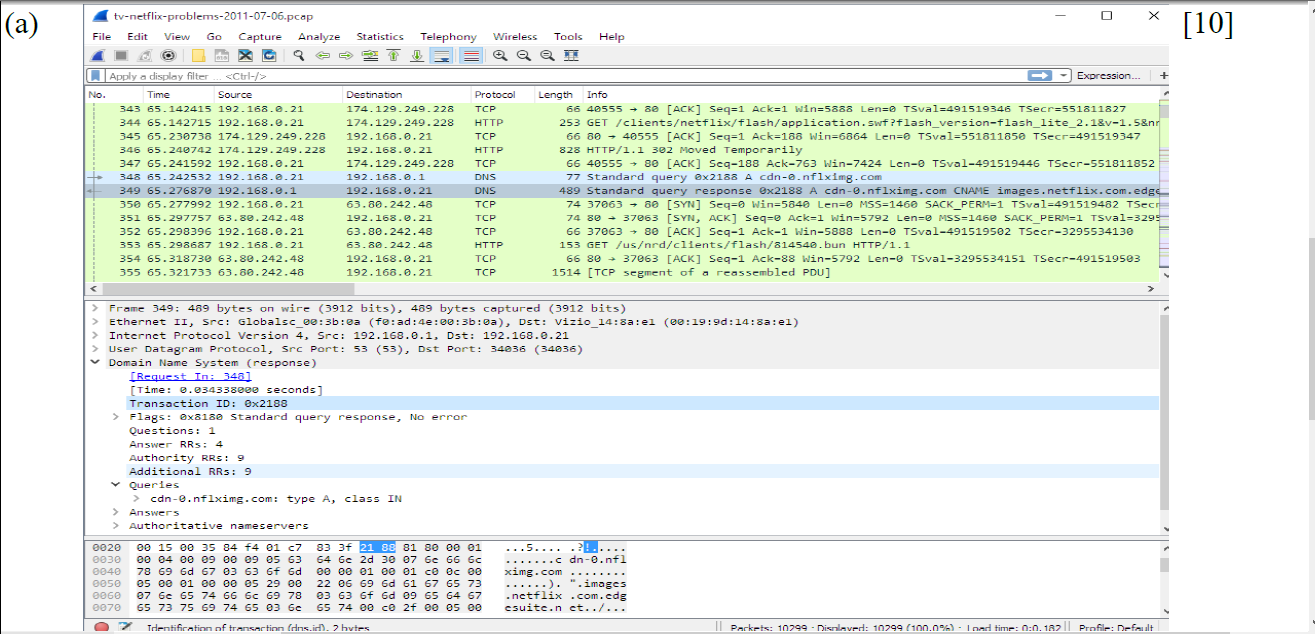Open the Wireless menu
The width and height of the screenshot is (1315, 634).
pyautogui.click(x=515, y=37)
